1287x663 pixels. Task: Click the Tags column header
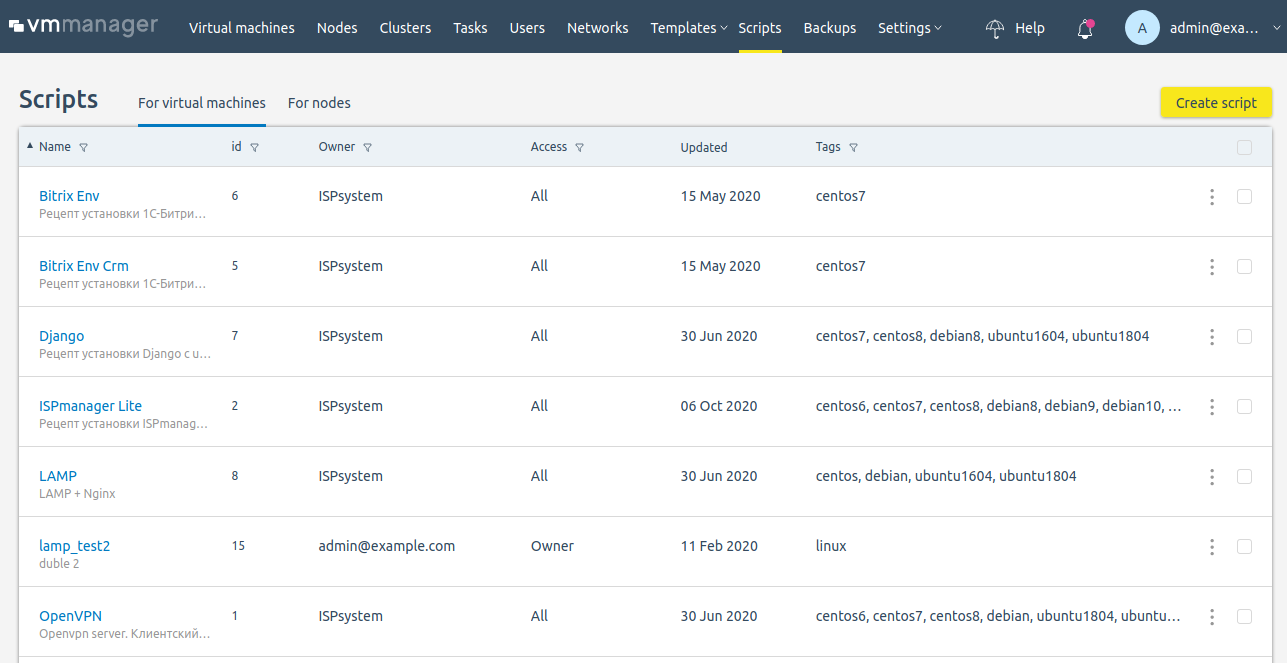pos(828,147)
